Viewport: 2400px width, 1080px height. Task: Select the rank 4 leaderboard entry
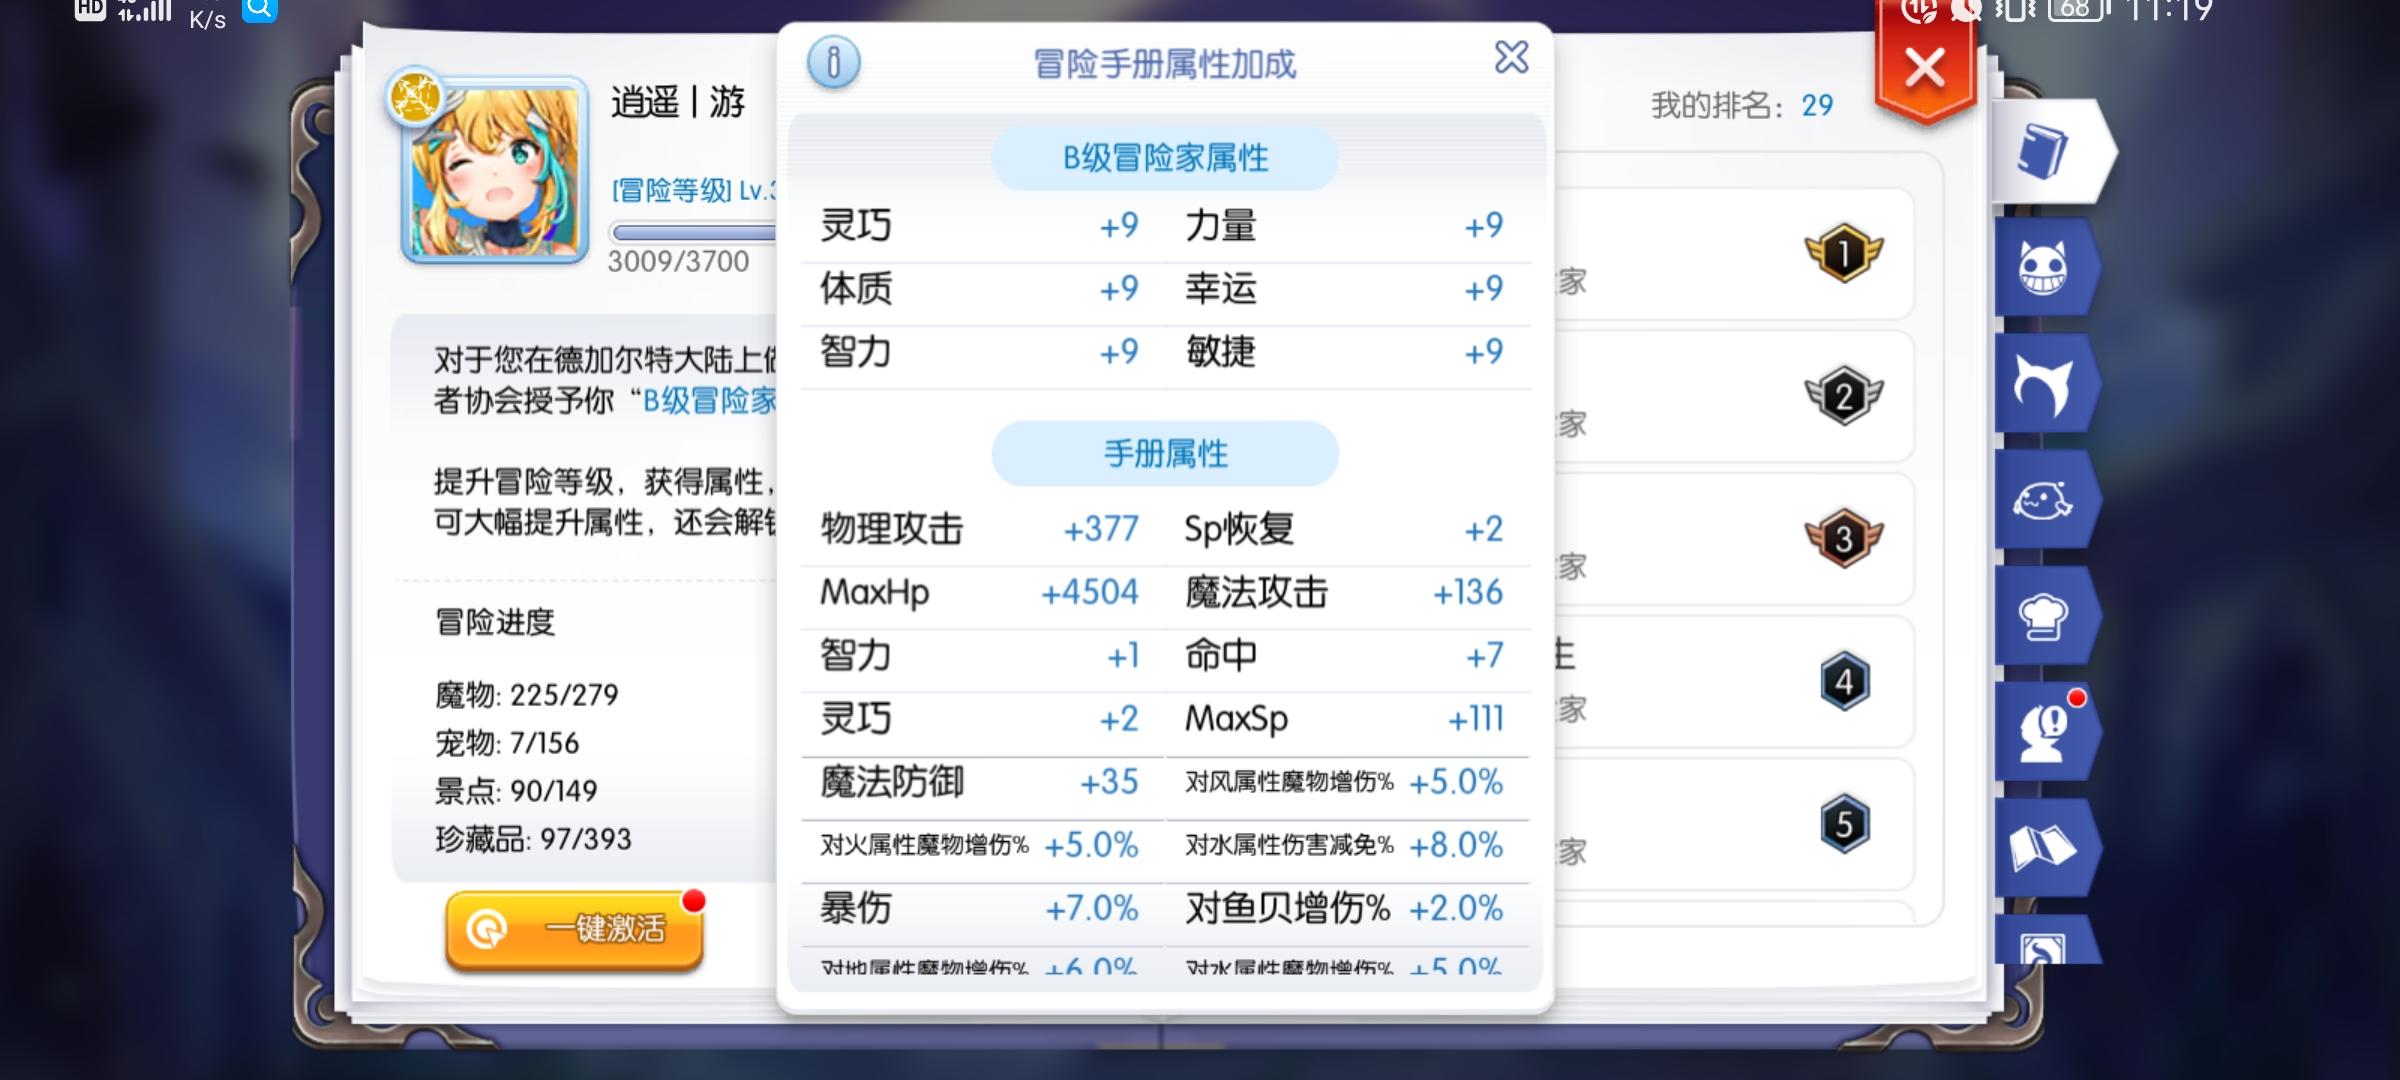point(1843,682)
